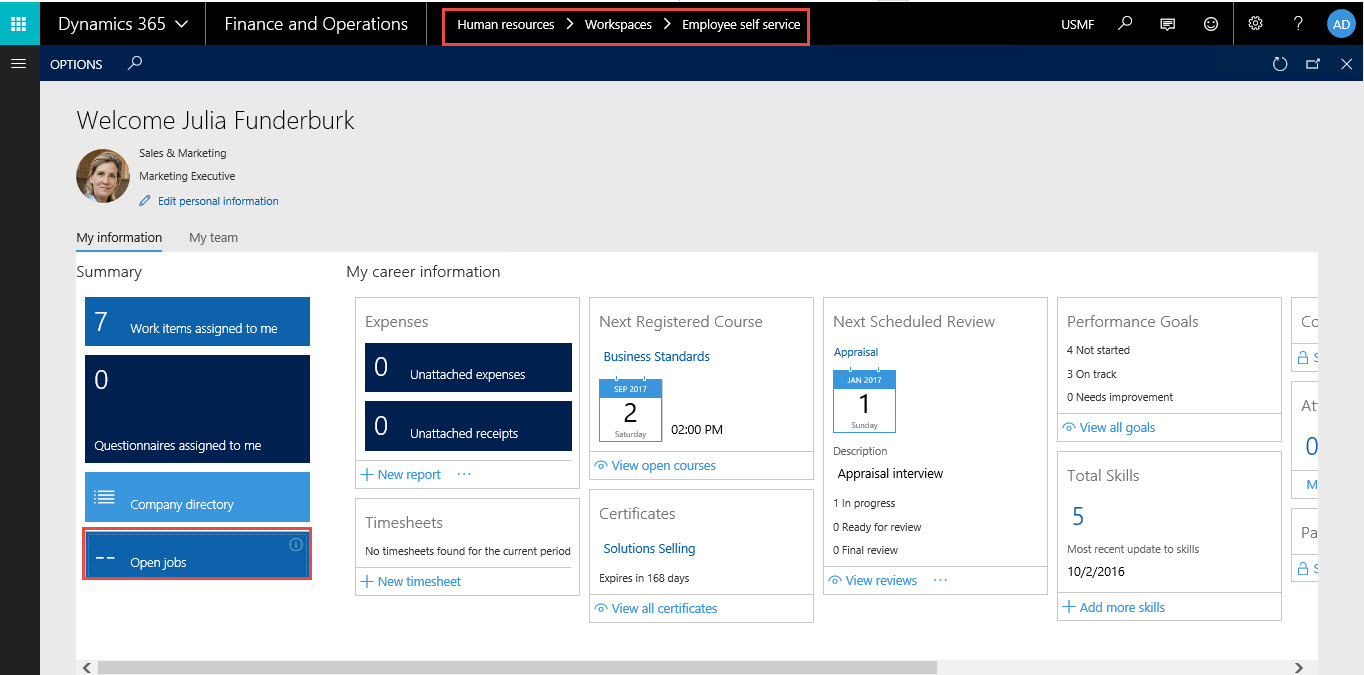Image resolution: width=1364 pixels, height=675 pixels.
Task: Open the AD user account avatar
Action: click(1341, 23)
